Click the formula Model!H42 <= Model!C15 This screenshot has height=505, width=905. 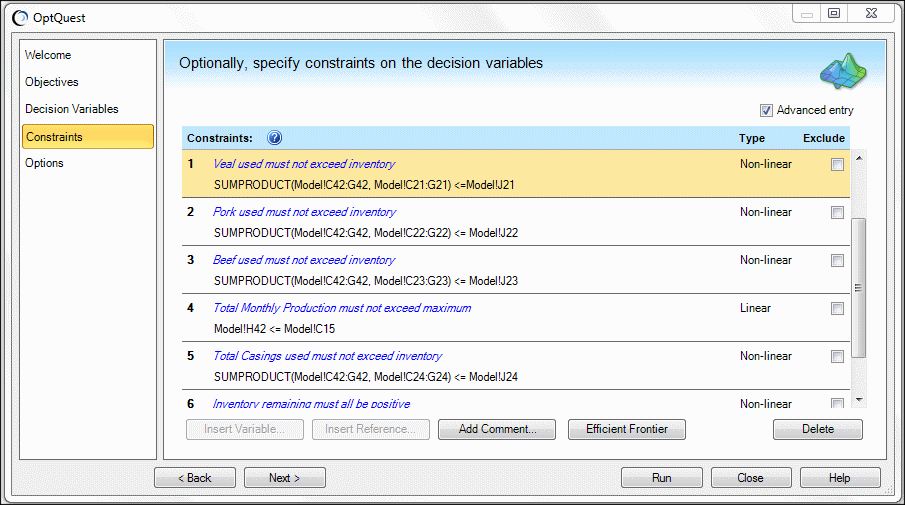click(274, 328)
